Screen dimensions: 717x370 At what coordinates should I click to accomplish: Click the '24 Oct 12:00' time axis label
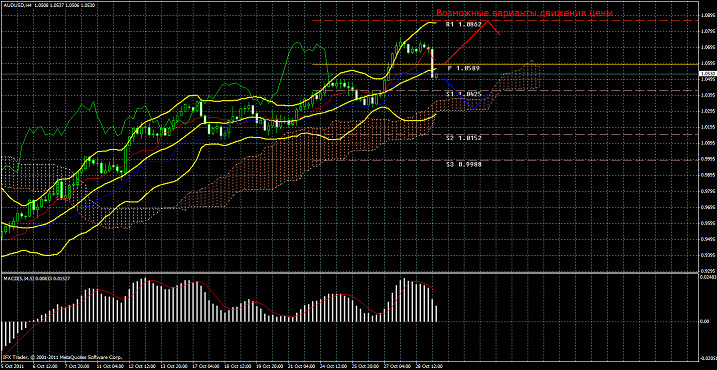334,366
